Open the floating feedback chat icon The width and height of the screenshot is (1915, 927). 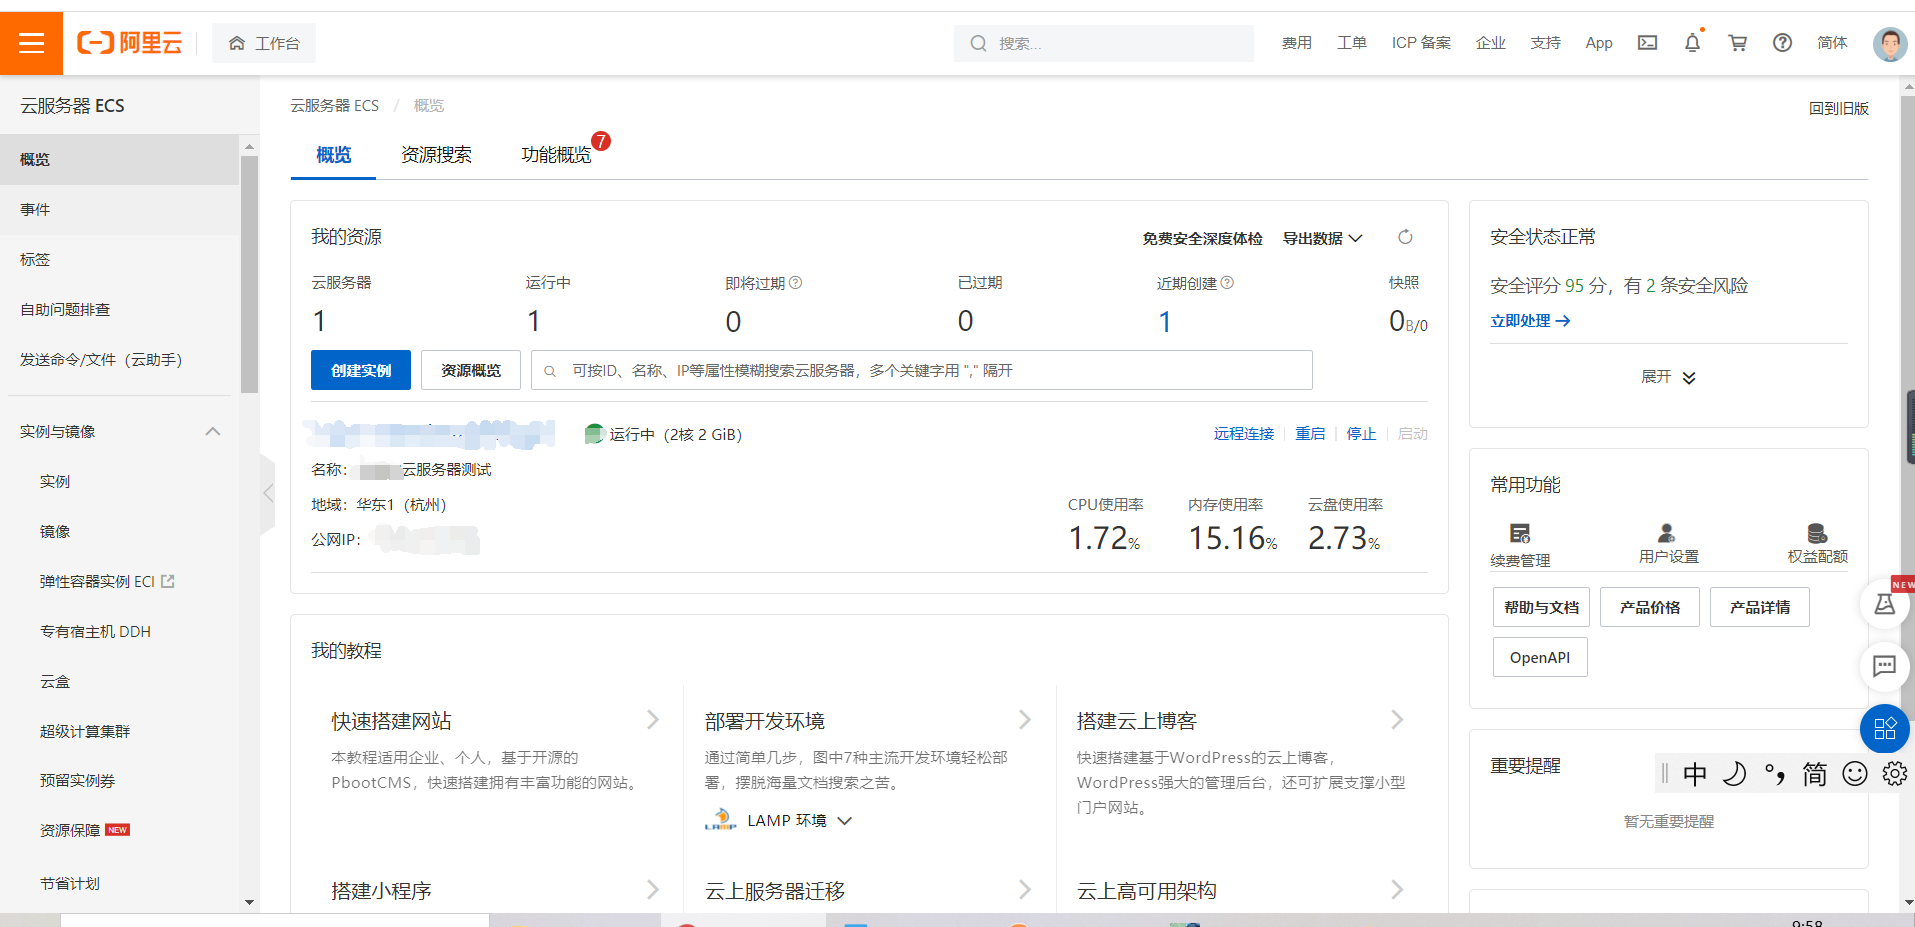[1884, 666]
